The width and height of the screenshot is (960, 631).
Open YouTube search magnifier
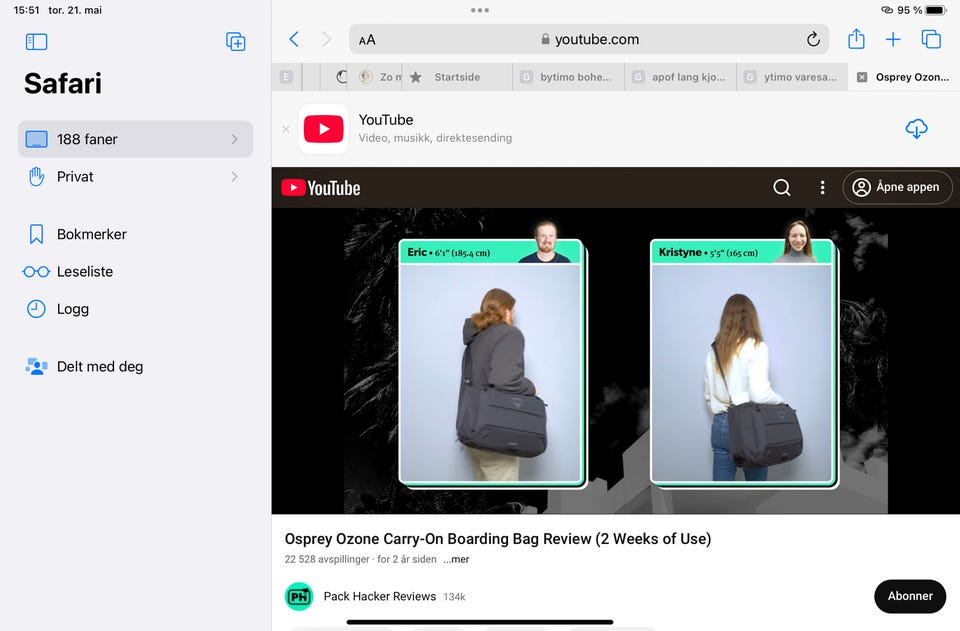(782, 187)
